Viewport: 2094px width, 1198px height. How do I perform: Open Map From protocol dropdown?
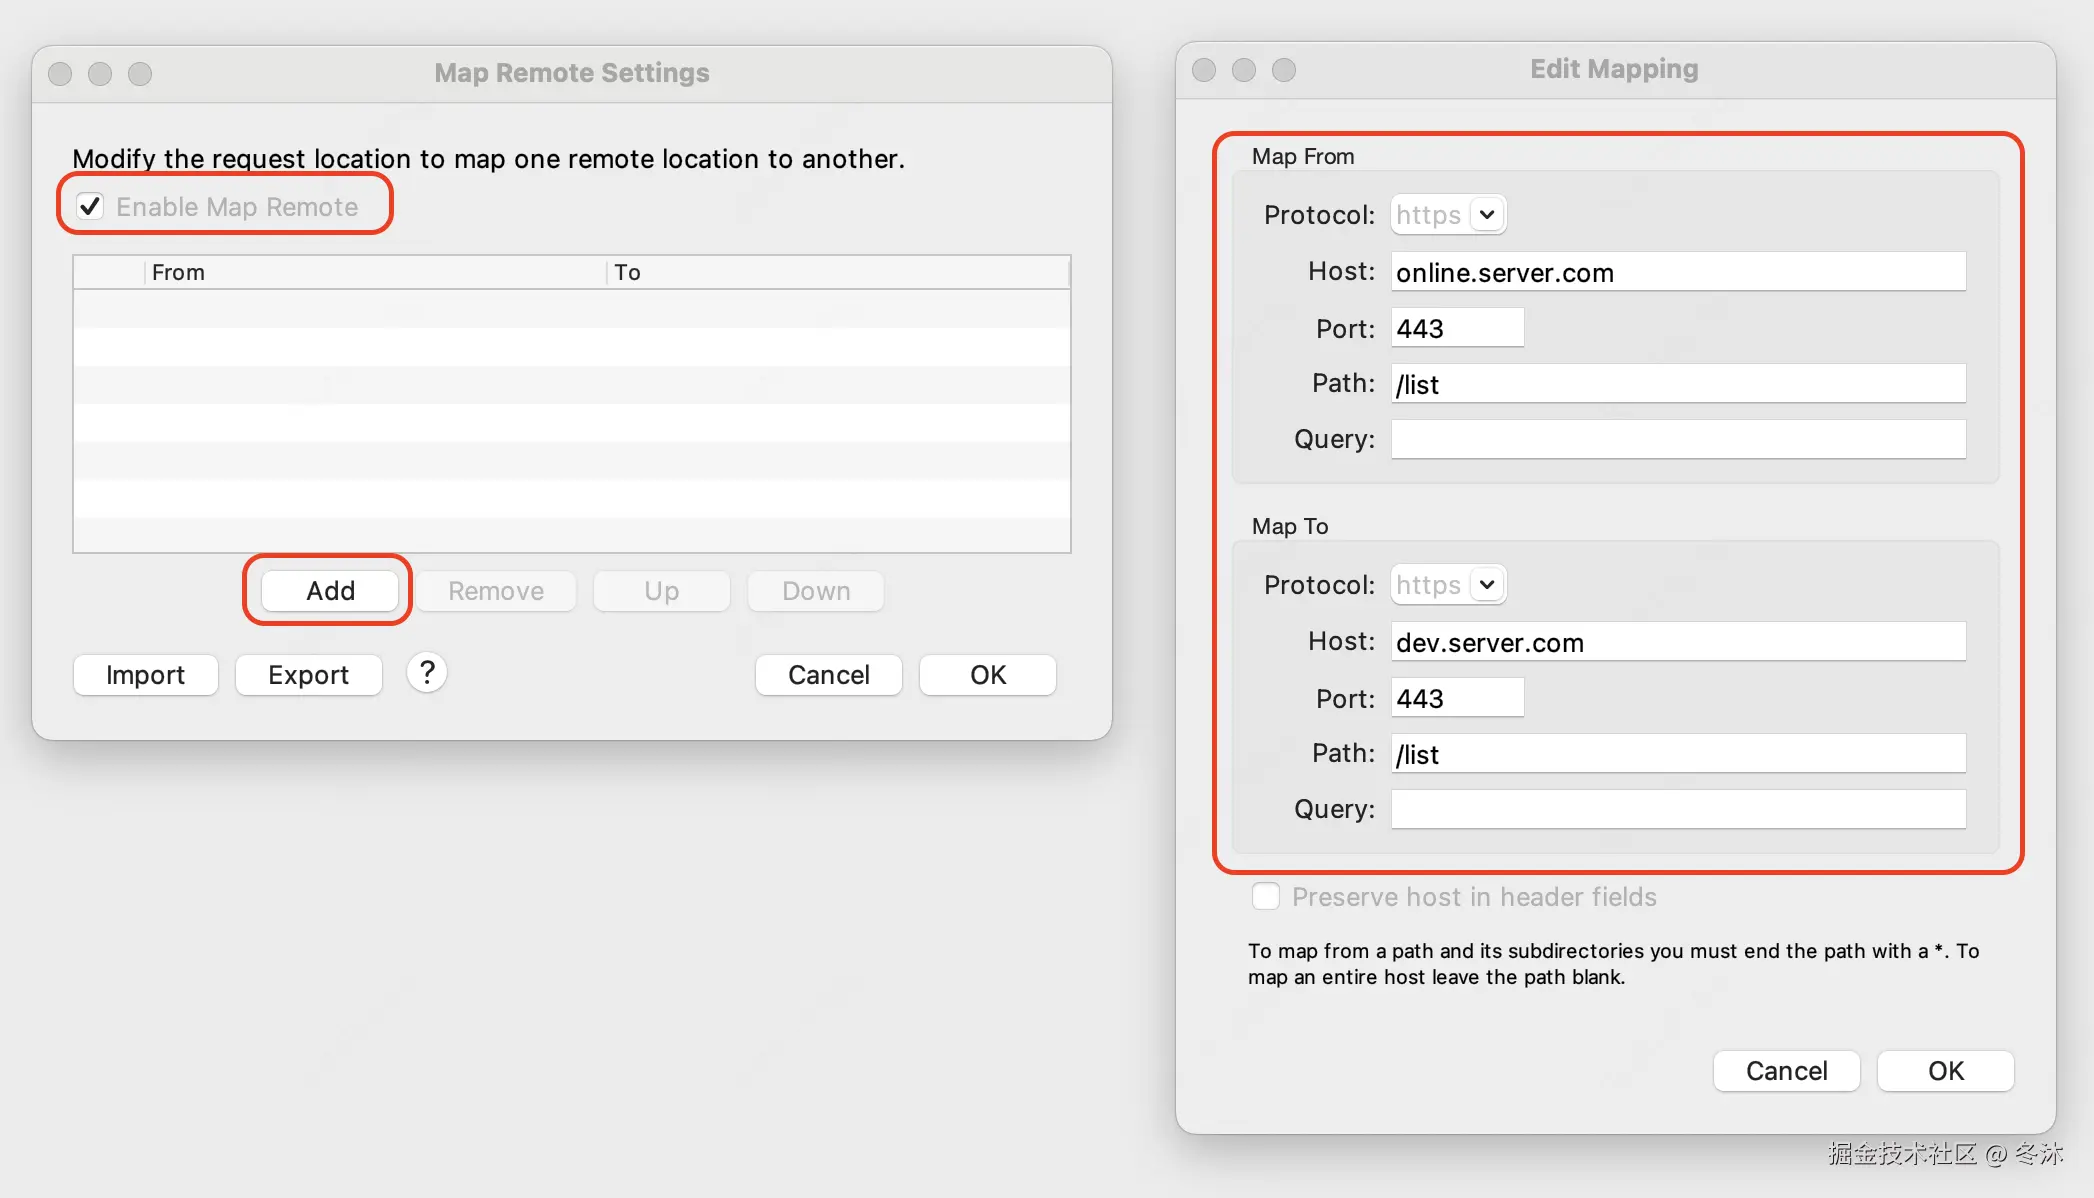click(1486, 214)
